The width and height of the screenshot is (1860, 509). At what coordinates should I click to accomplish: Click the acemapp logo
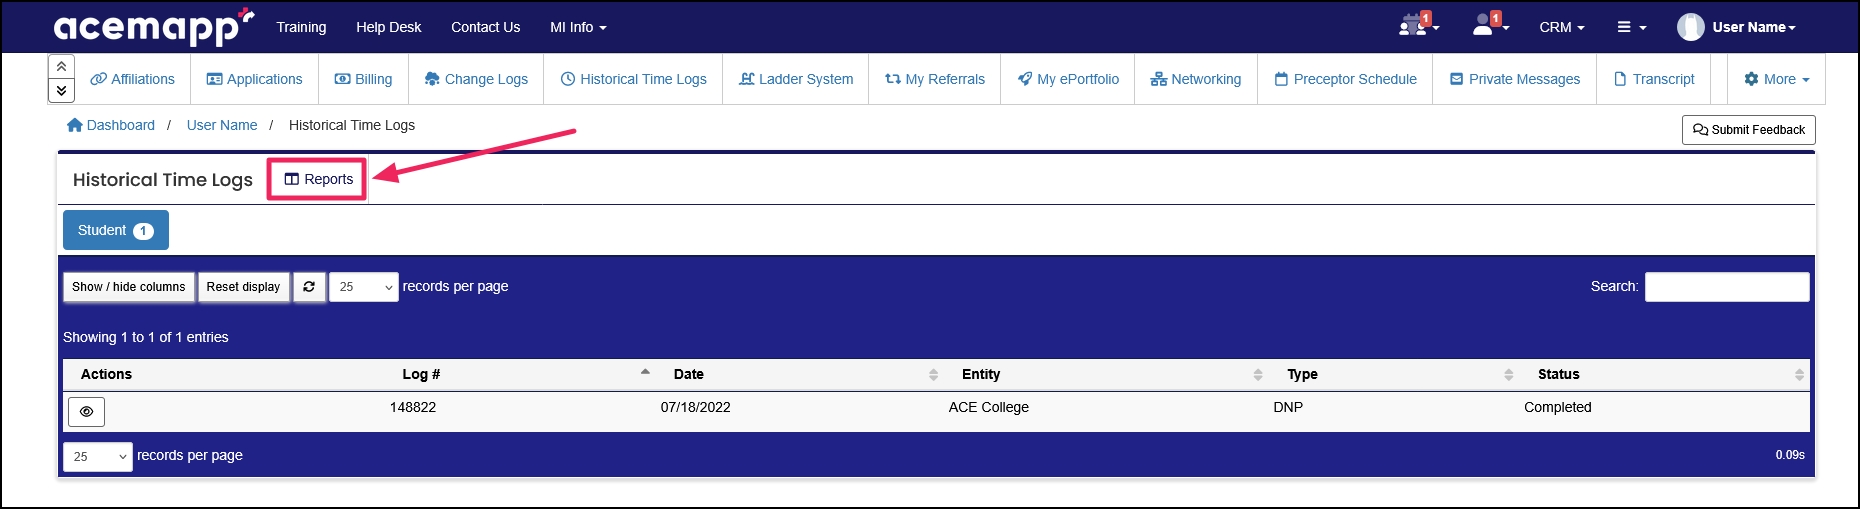(x=154, y=27)
